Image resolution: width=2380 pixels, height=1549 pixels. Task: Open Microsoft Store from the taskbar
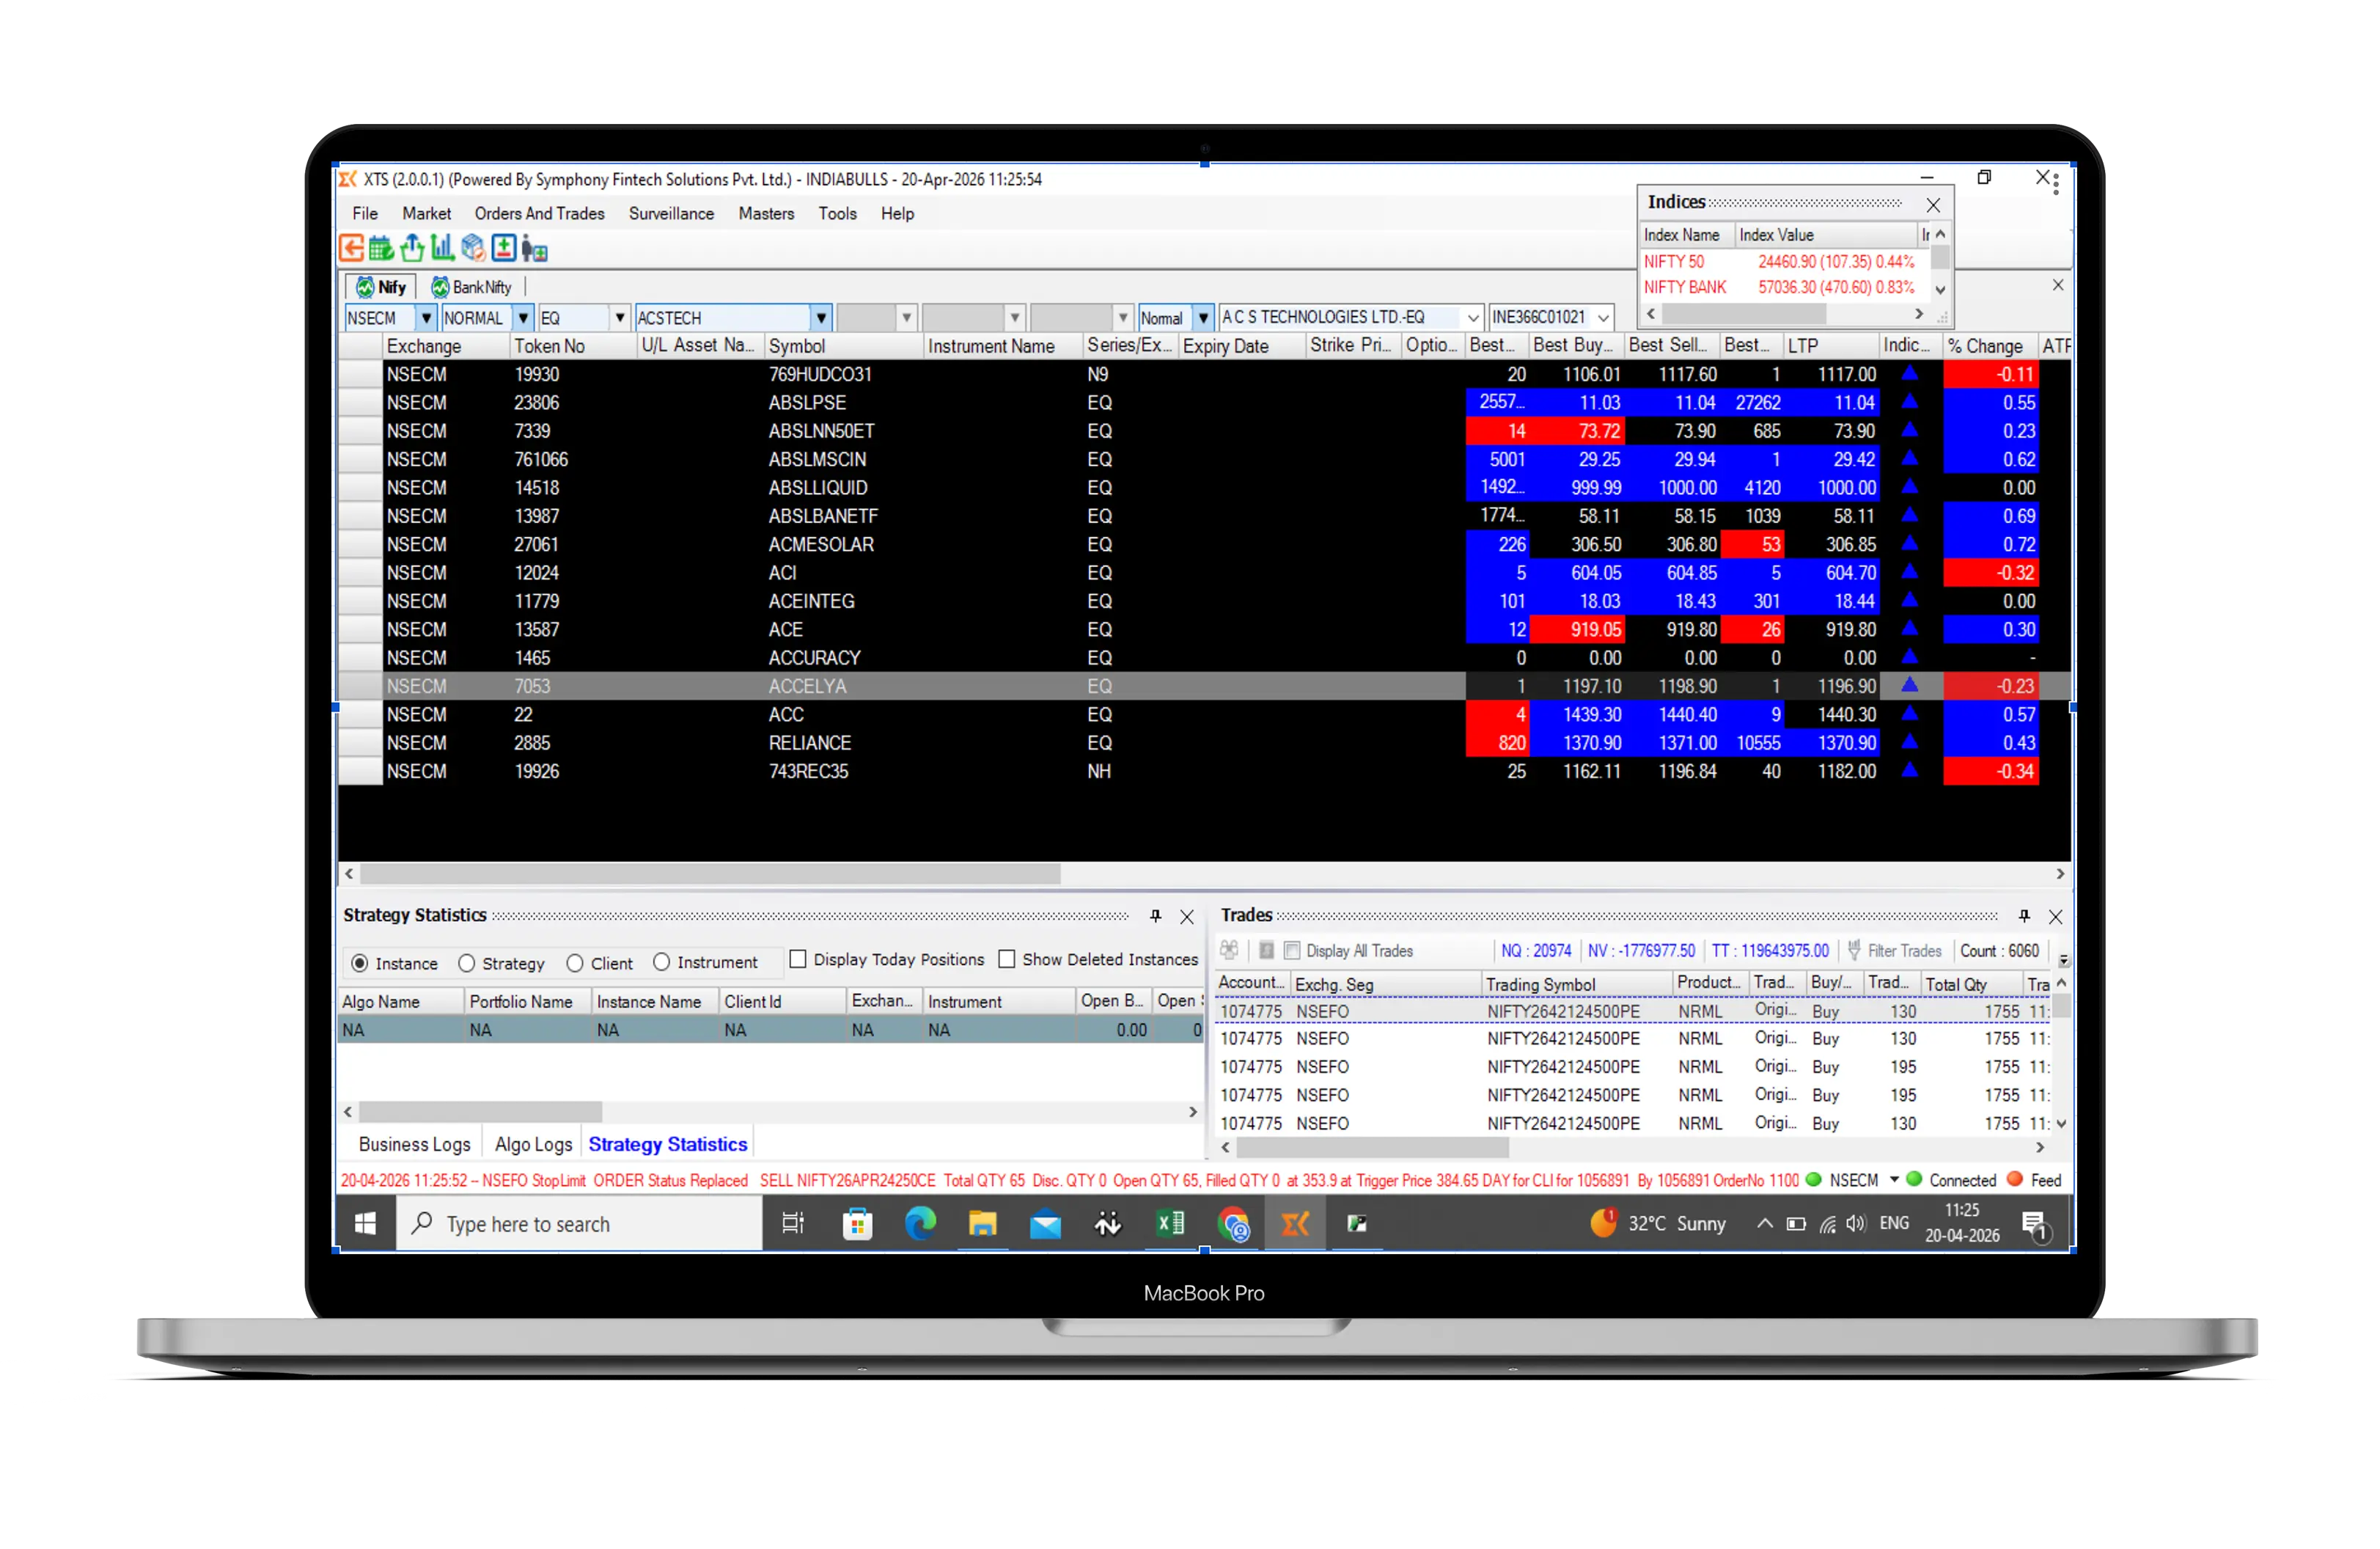coord(857,1223)
